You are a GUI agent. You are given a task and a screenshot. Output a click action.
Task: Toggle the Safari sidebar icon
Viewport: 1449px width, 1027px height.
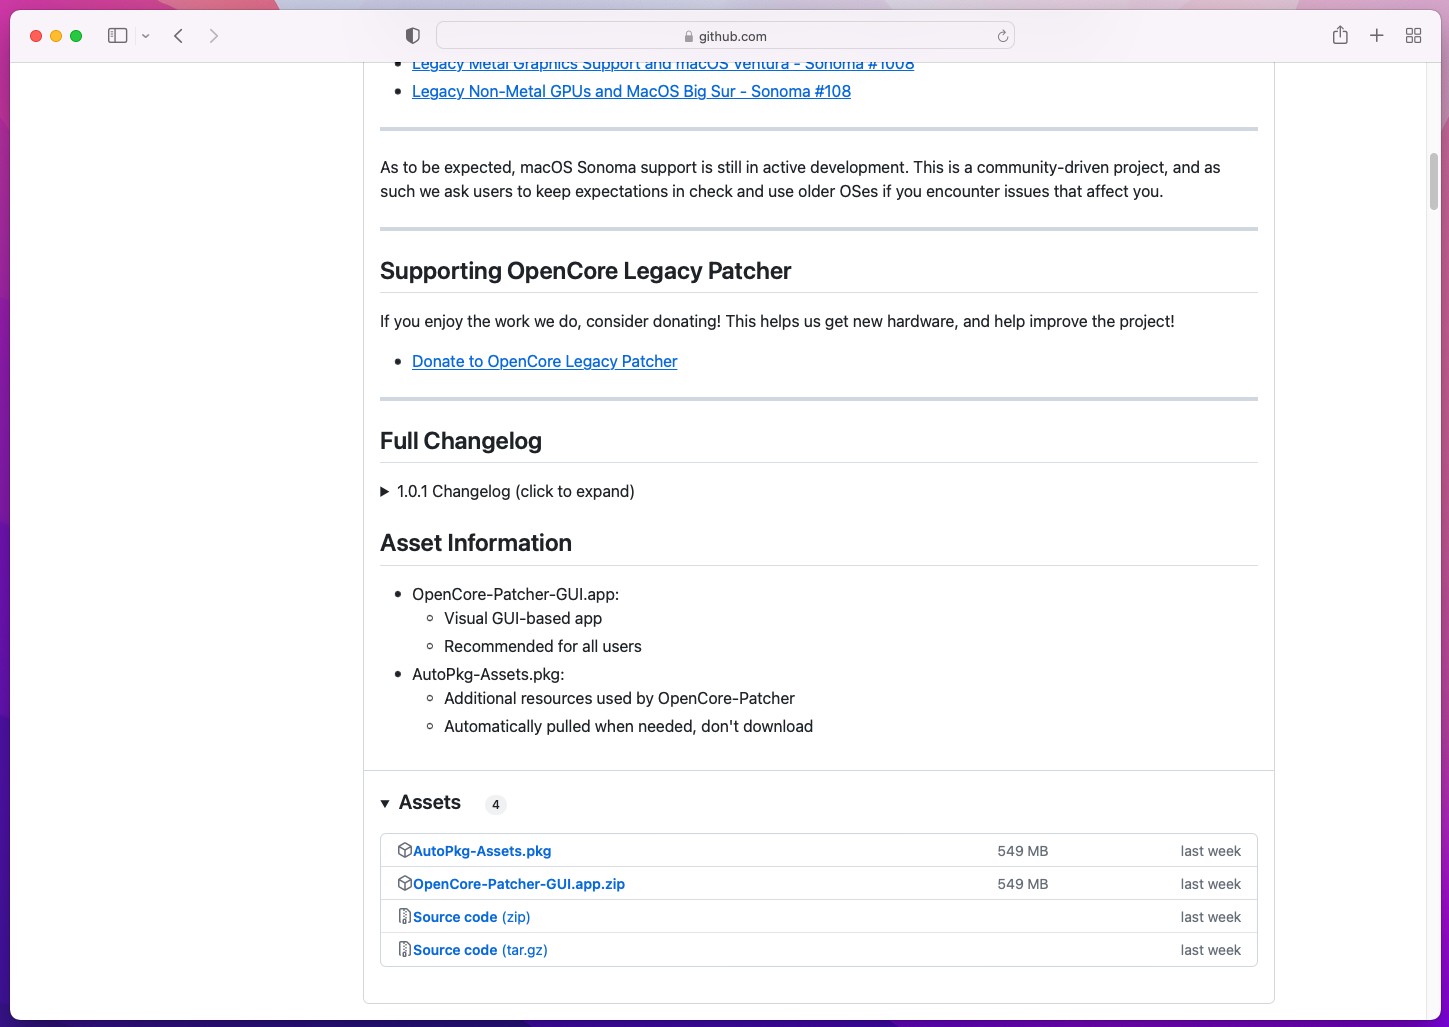118,36
